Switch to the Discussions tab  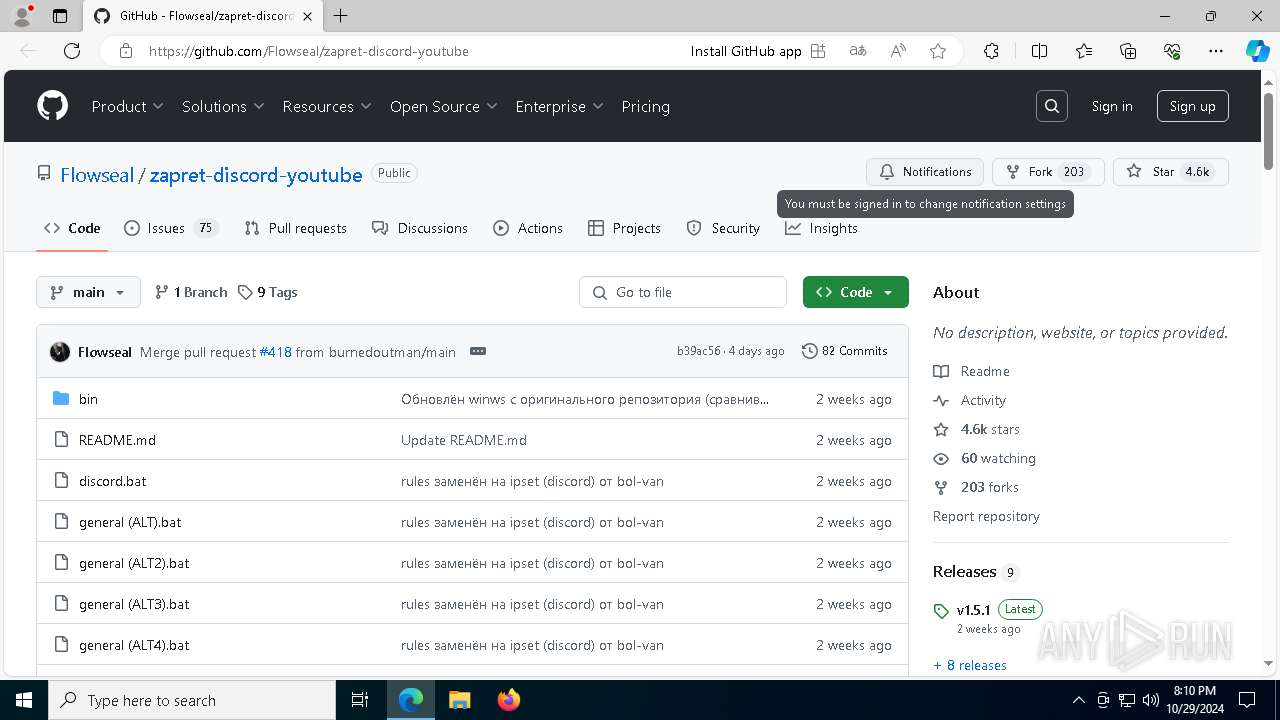coord(420,228)
